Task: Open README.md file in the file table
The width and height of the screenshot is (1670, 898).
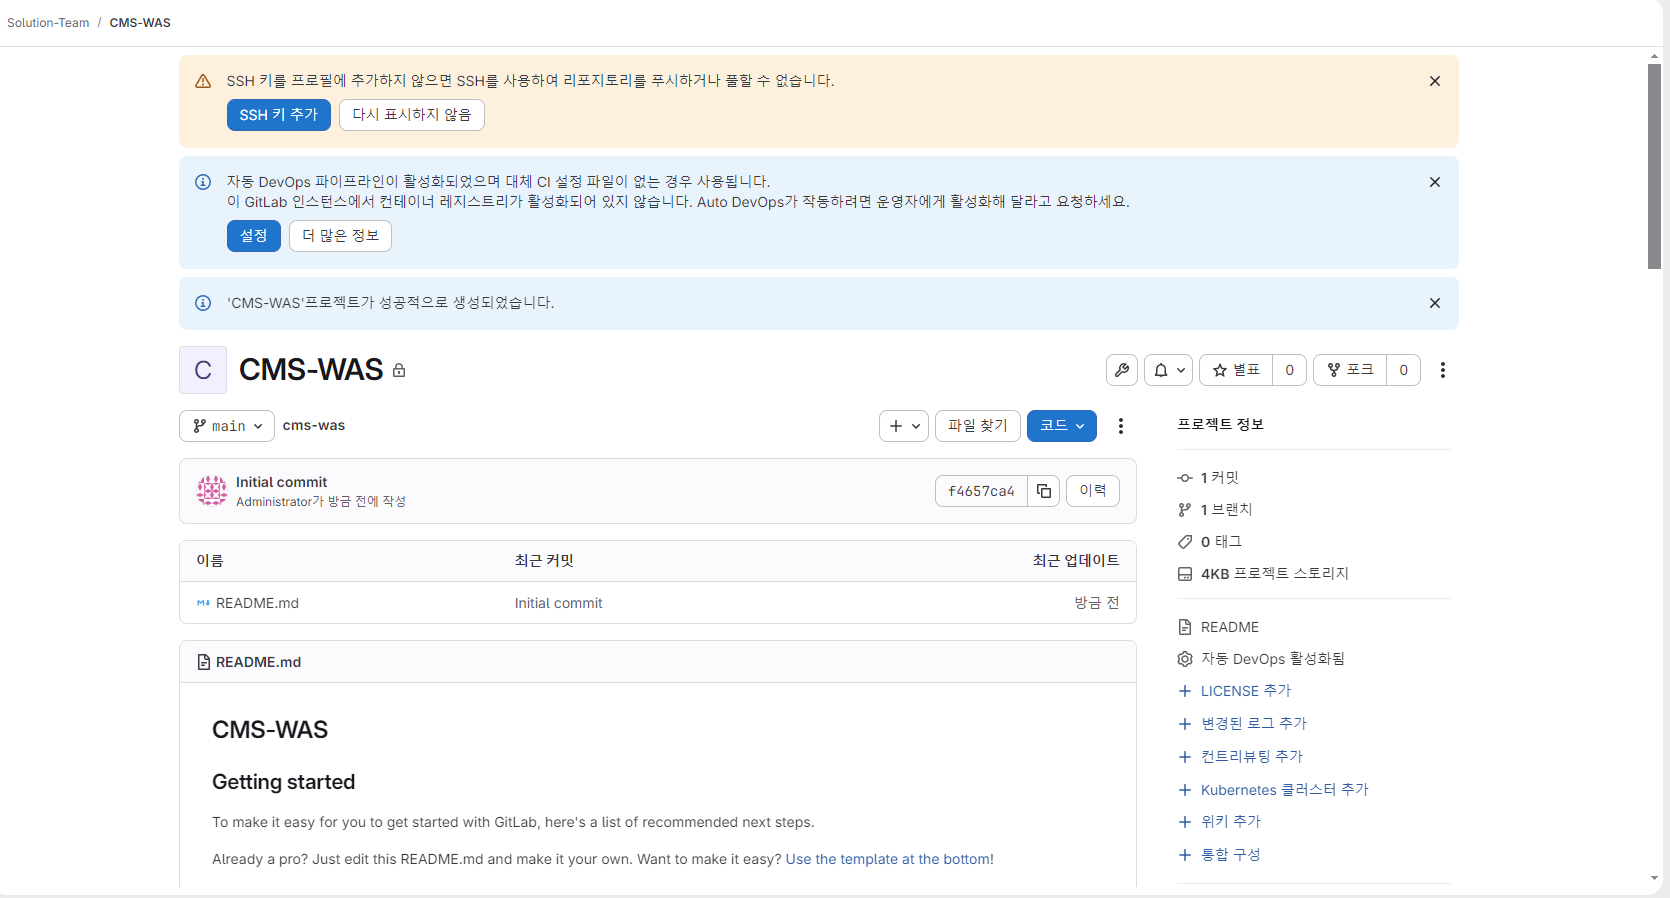Action: click(x=257, y=603)
